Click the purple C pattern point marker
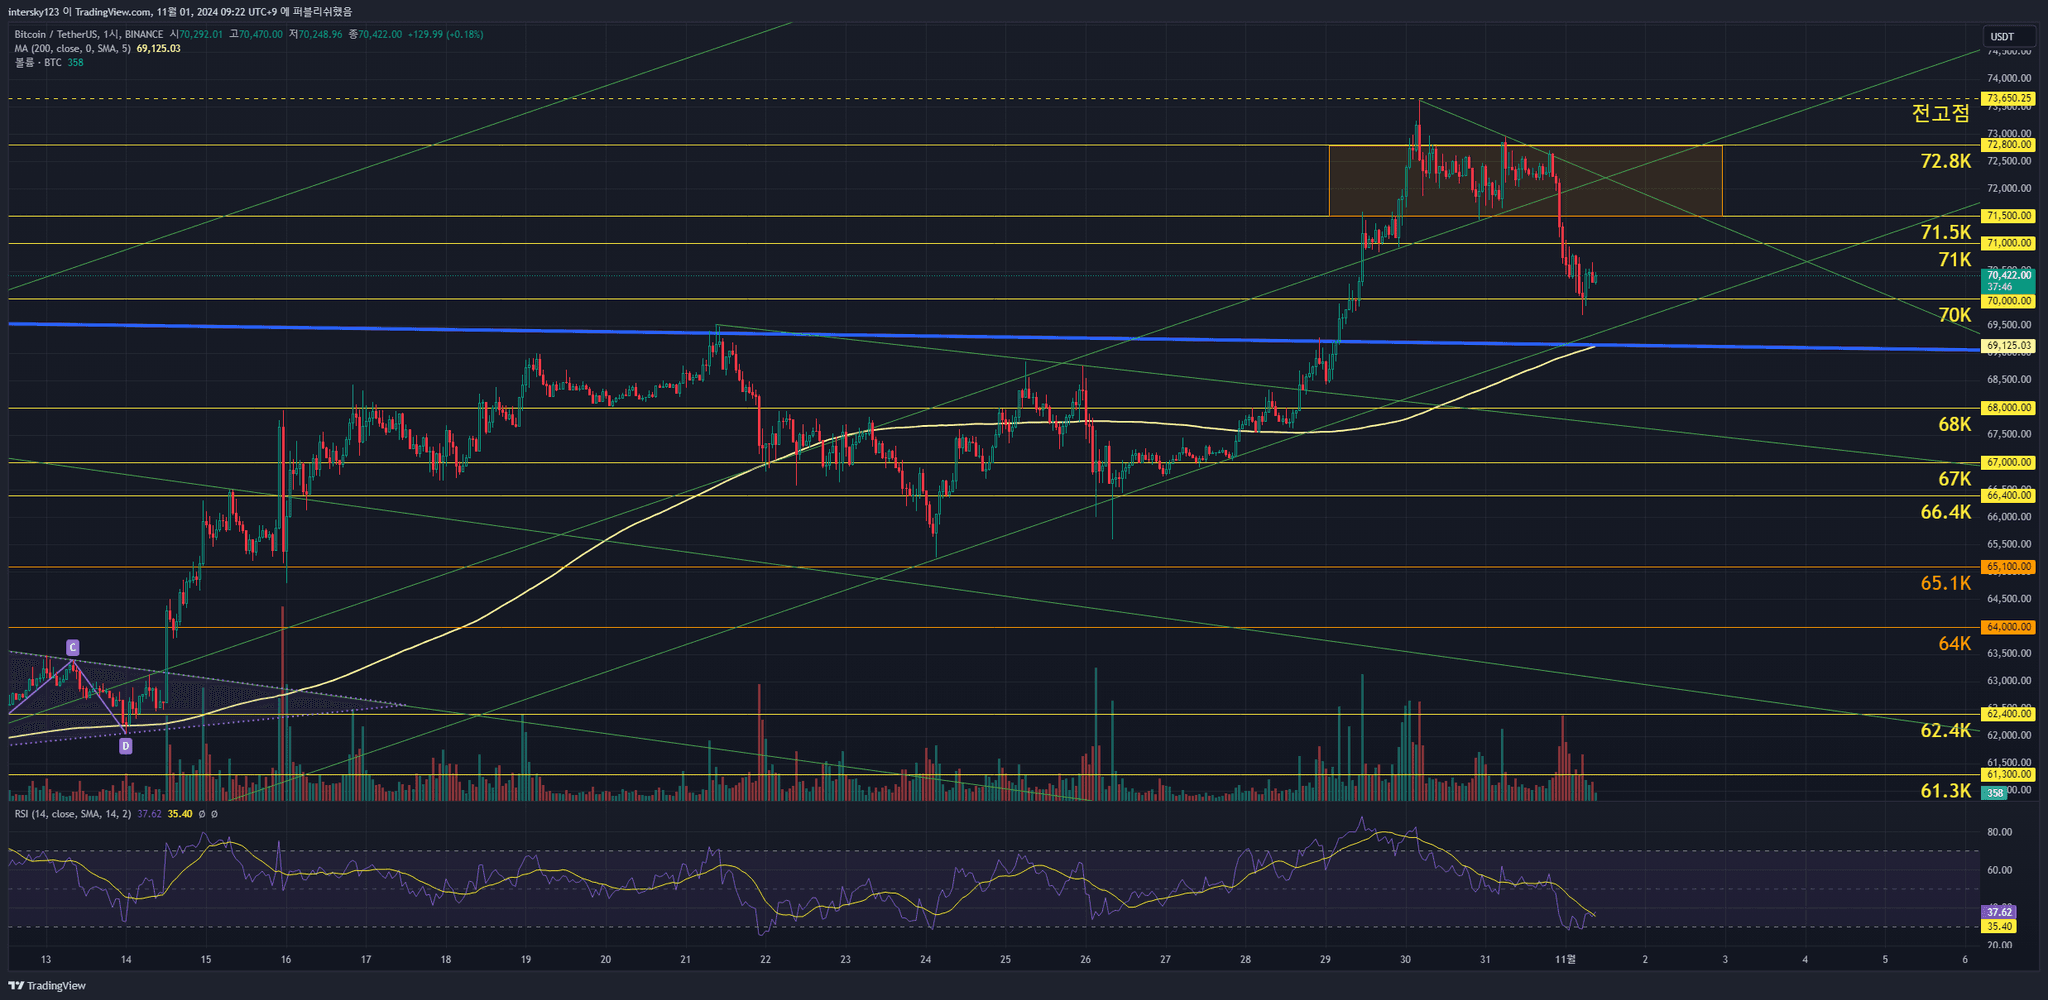This screenshot has width=2048, height=1000. 73,647
